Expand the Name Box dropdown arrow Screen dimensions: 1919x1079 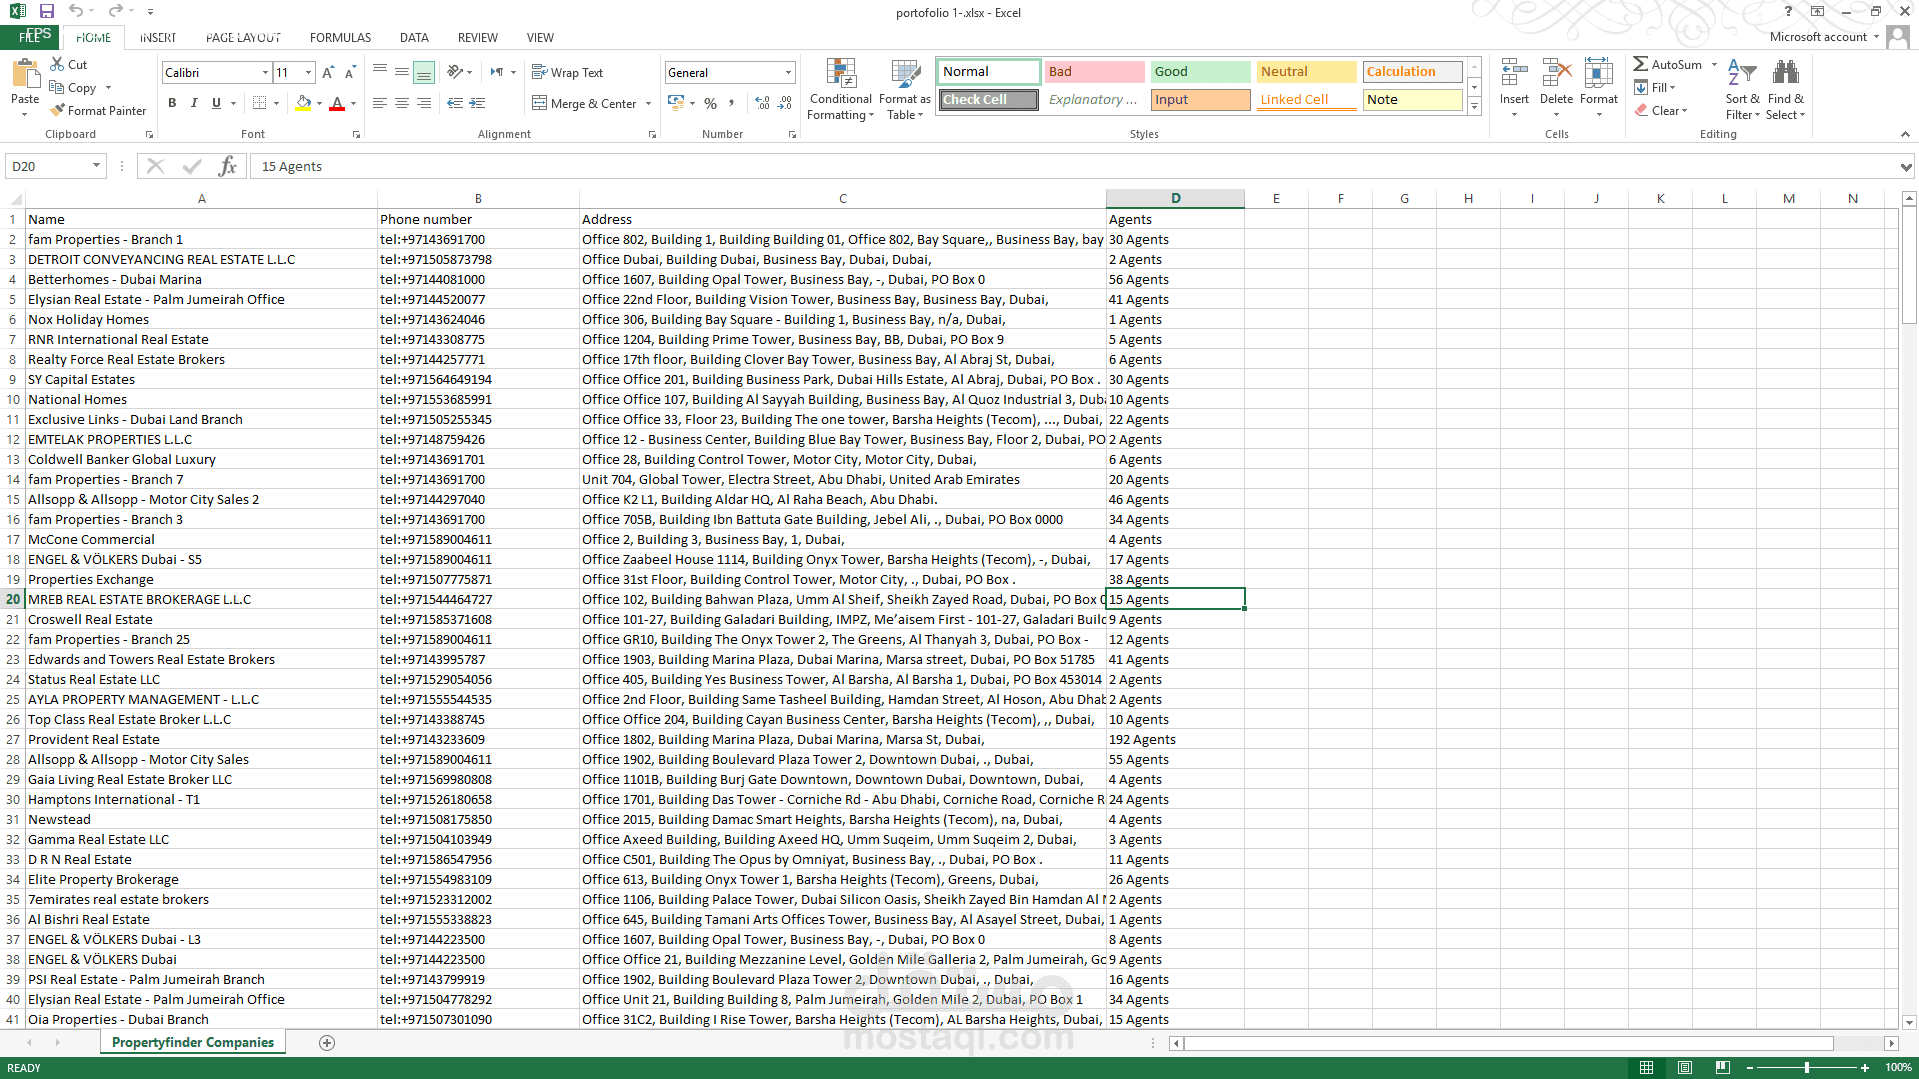pos(96,166)
